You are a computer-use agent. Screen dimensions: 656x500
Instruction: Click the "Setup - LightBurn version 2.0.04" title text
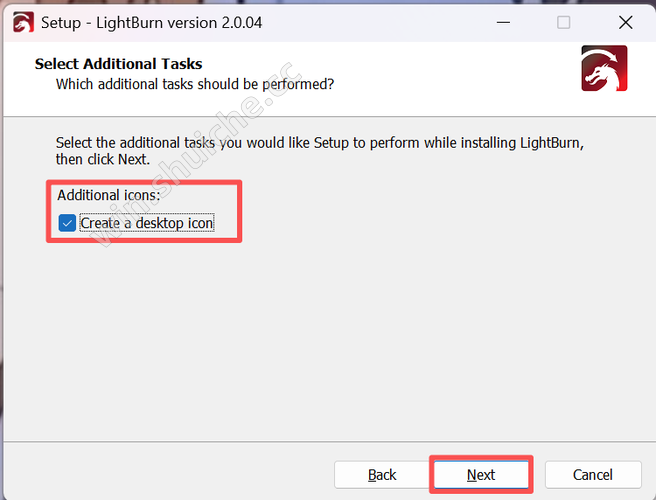coord(152,22)
